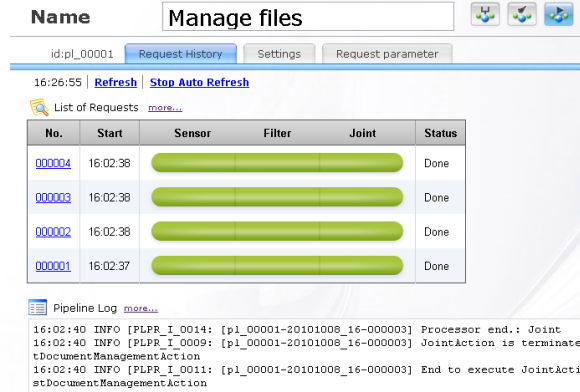
Task: Open request number 000002
Action: pos(53,232)
